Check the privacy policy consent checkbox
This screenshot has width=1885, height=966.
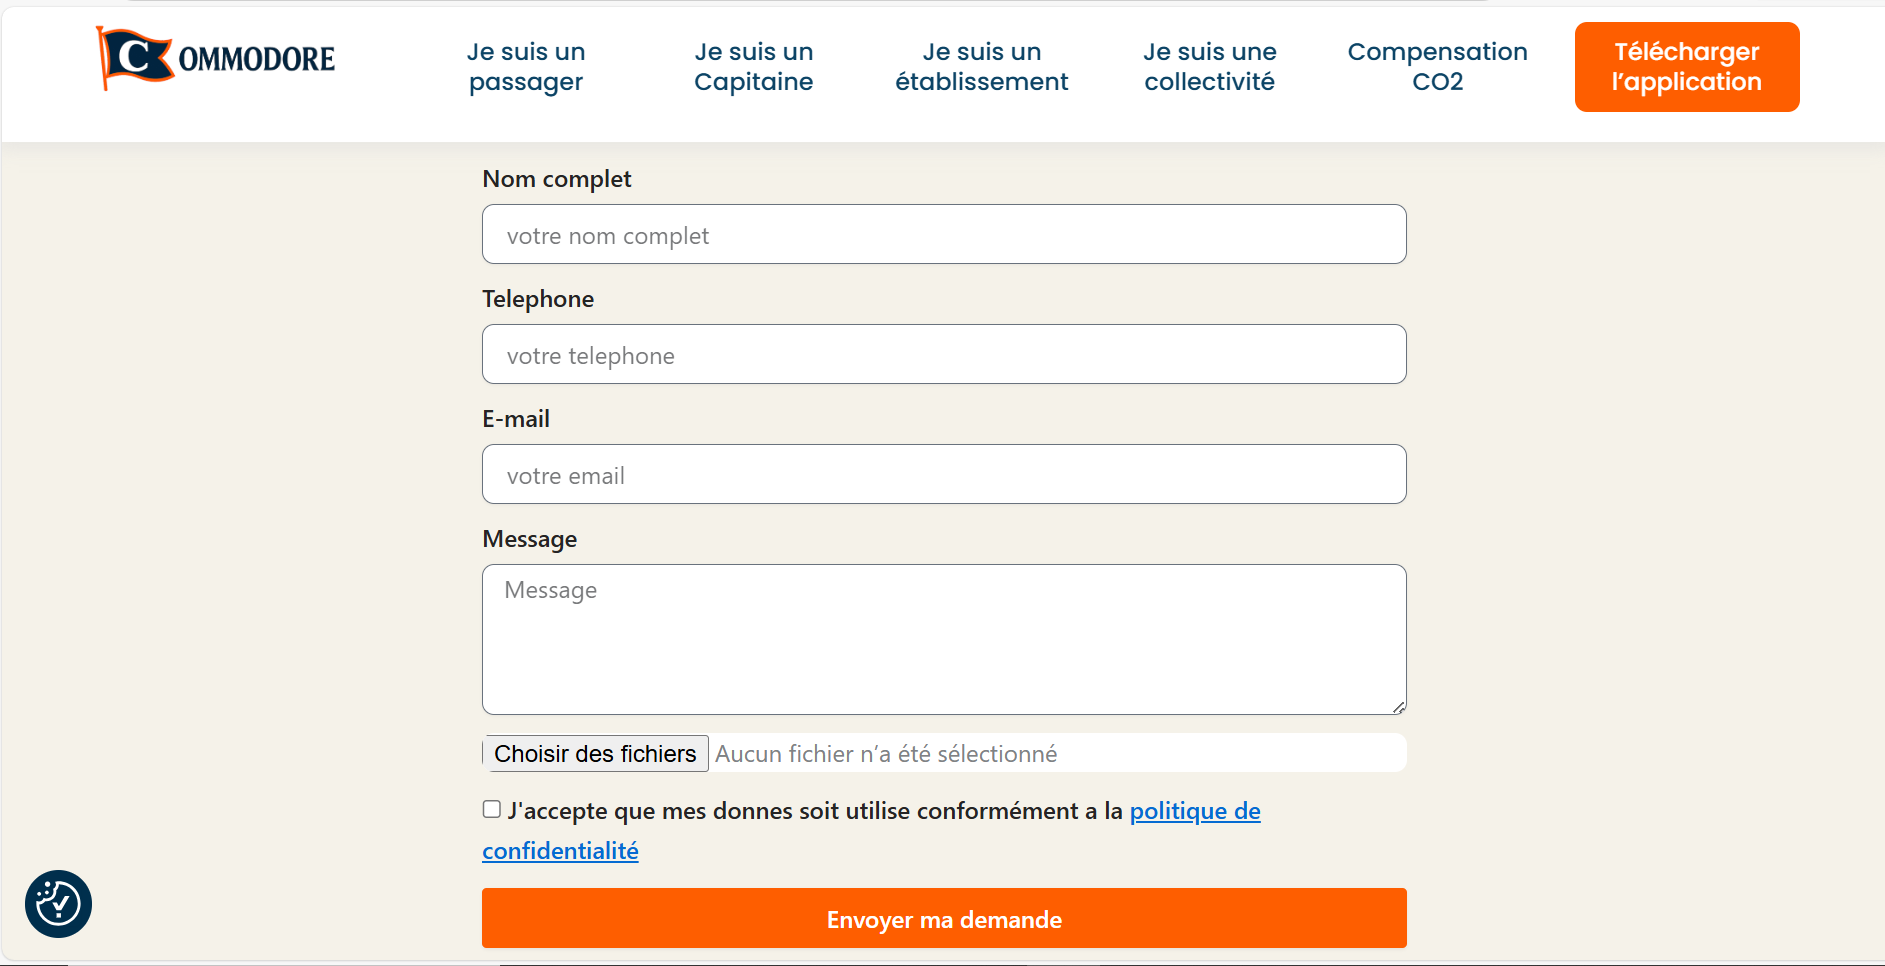pyautogui.click(x=492, y=809)
